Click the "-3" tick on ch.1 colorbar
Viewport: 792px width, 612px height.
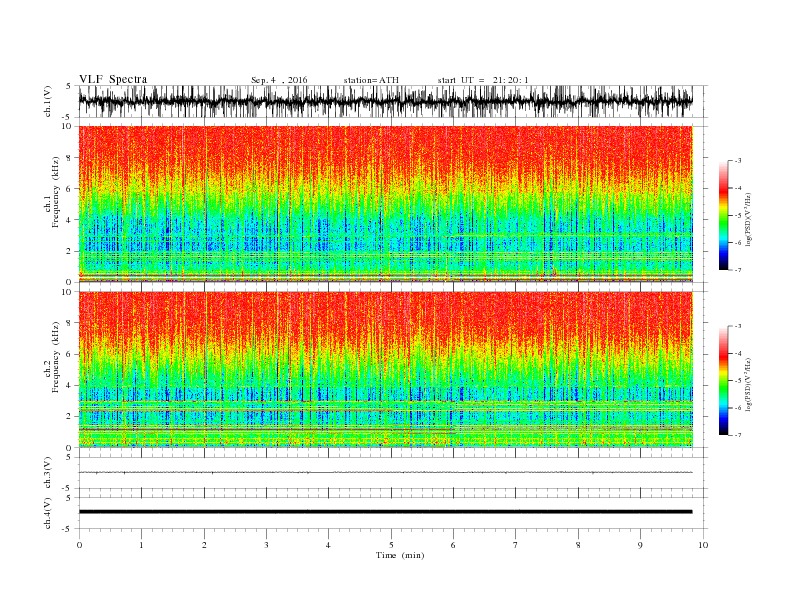[737, 161]
